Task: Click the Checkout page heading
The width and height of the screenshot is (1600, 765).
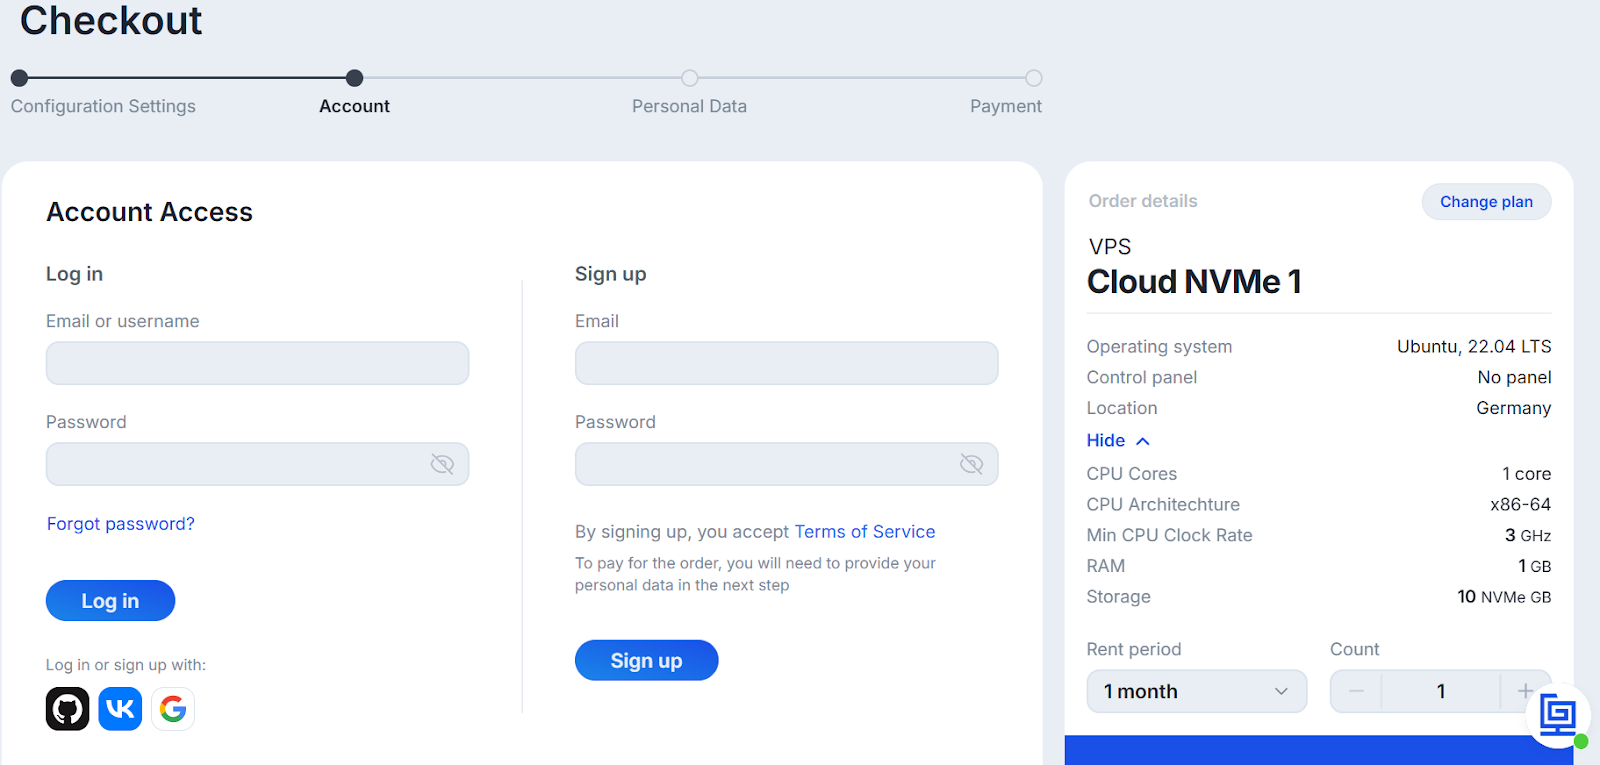Action: click(x=111, y=20)
